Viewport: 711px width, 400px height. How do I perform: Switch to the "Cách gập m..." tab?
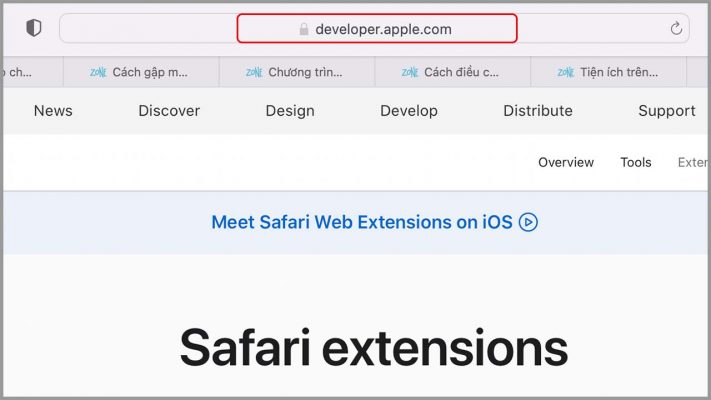(141, 72)
